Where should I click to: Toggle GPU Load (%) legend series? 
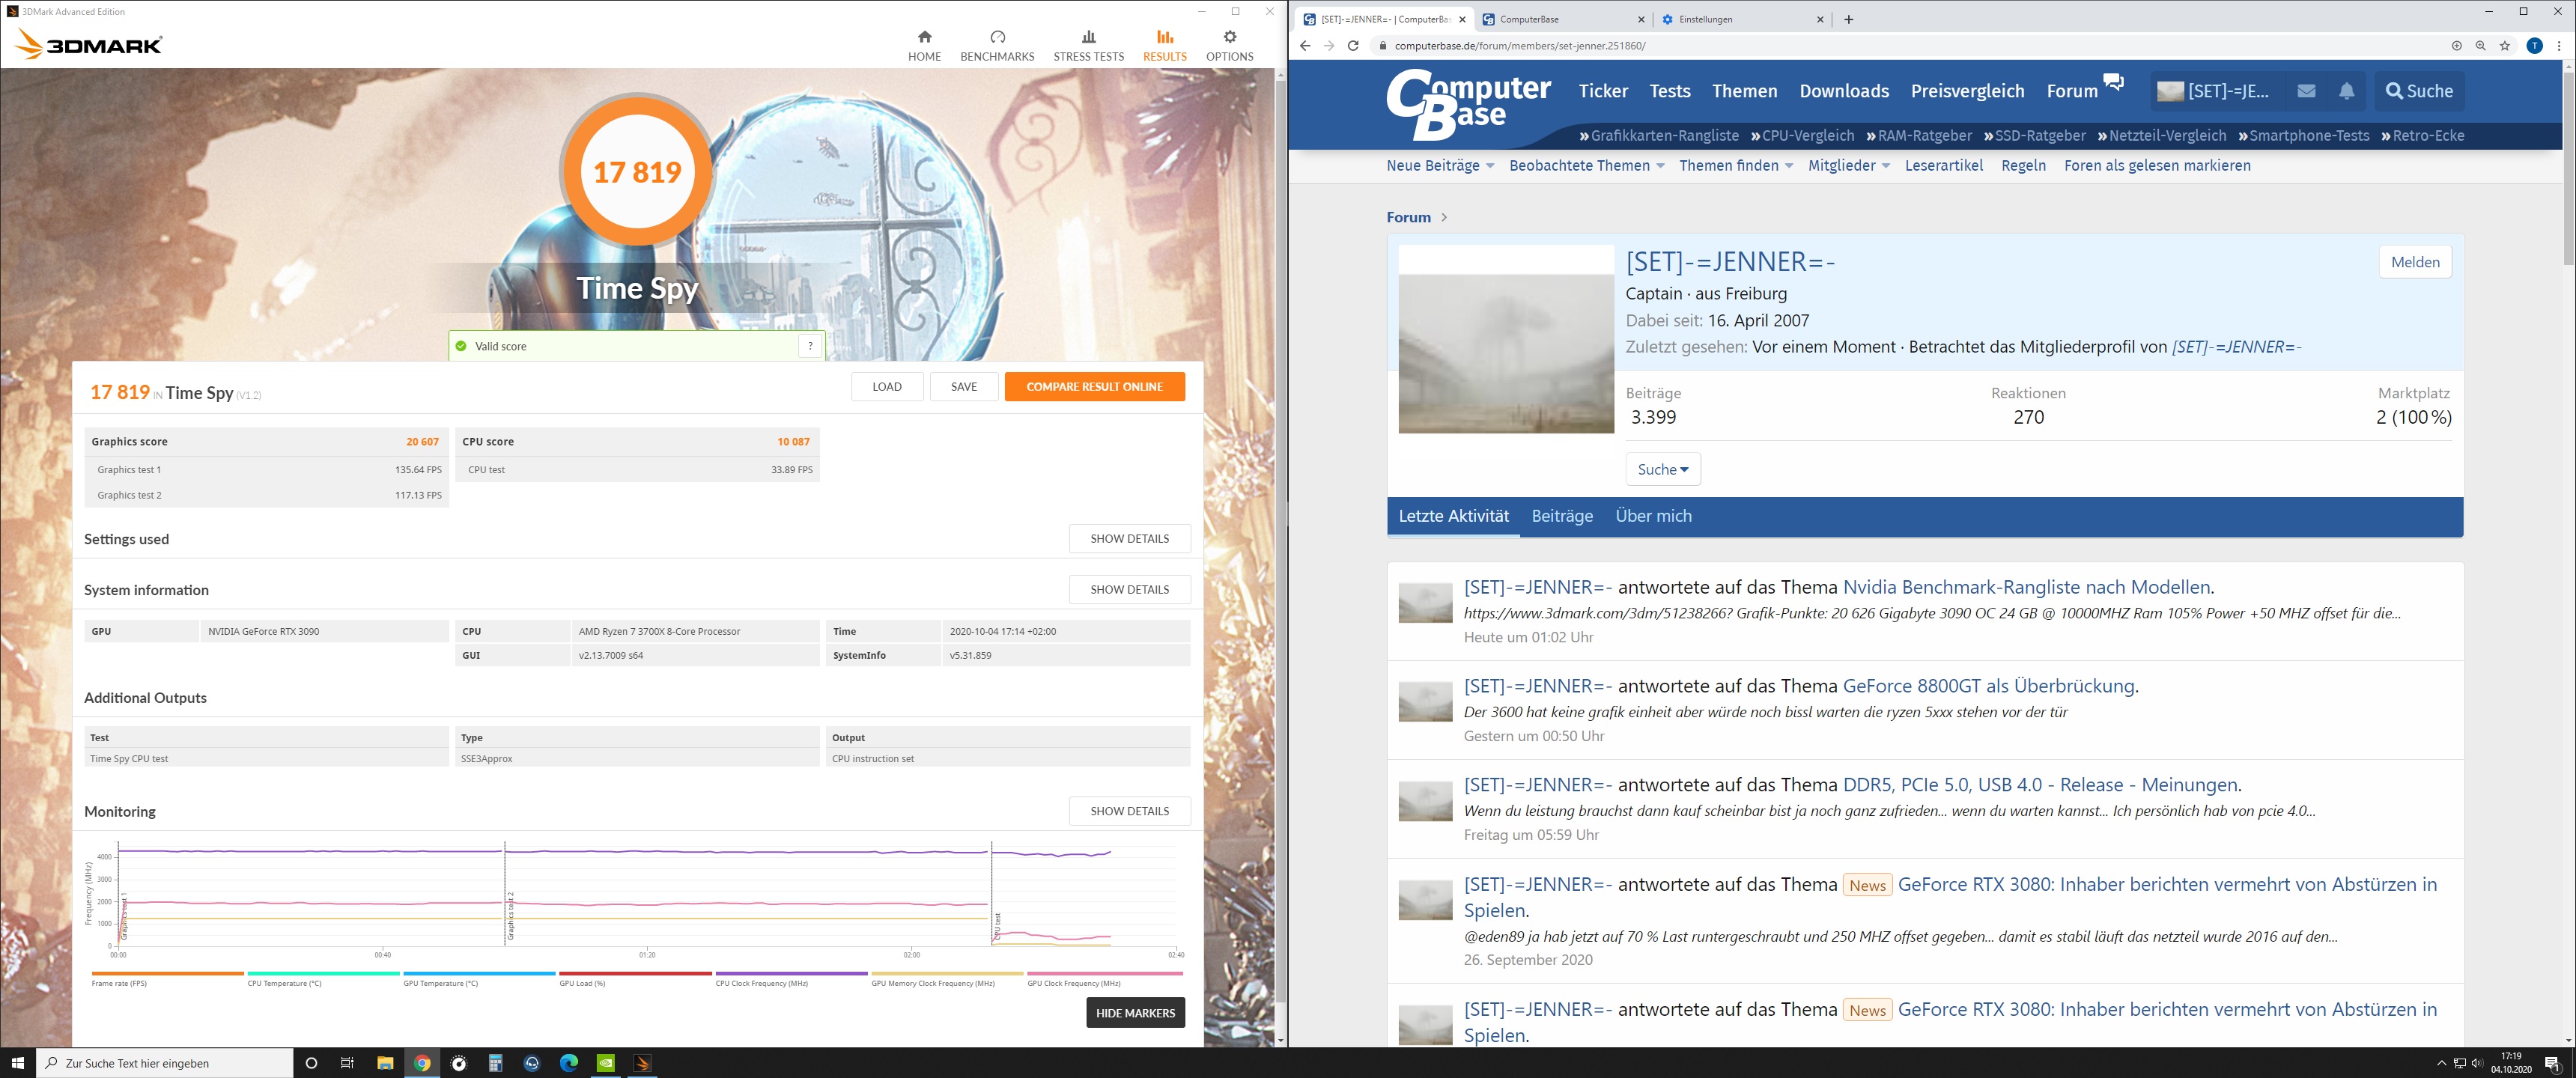point(582,983)
